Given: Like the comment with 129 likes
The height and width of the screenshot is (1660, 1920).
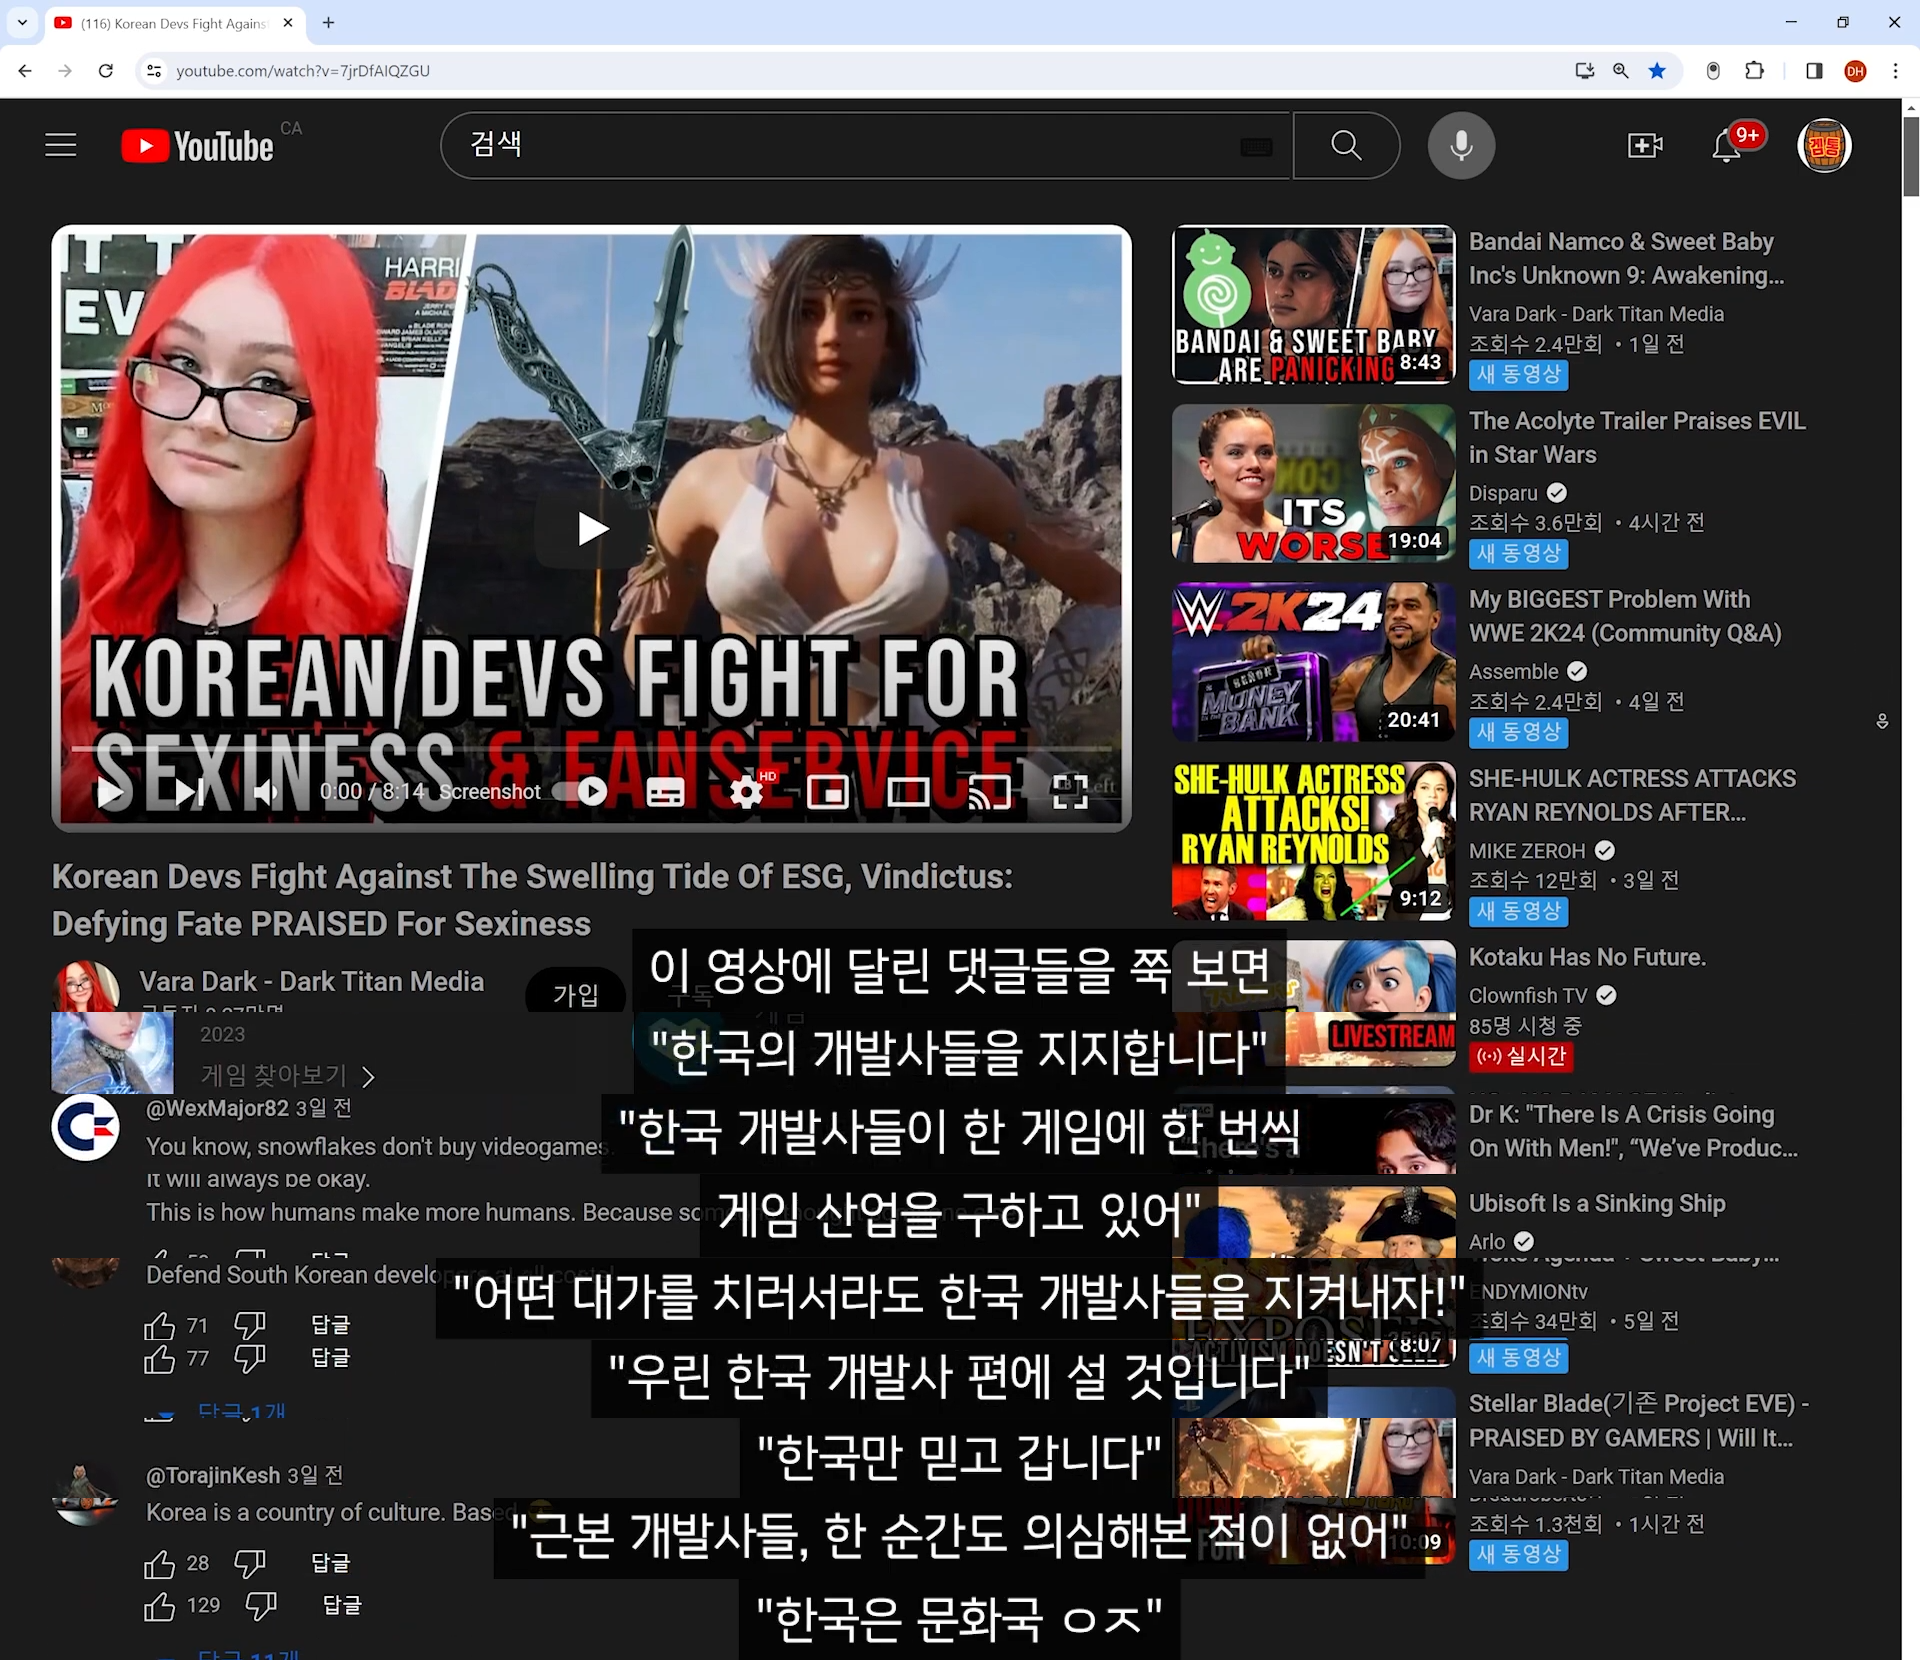Looking at the screenshot, I should 160,1606.
